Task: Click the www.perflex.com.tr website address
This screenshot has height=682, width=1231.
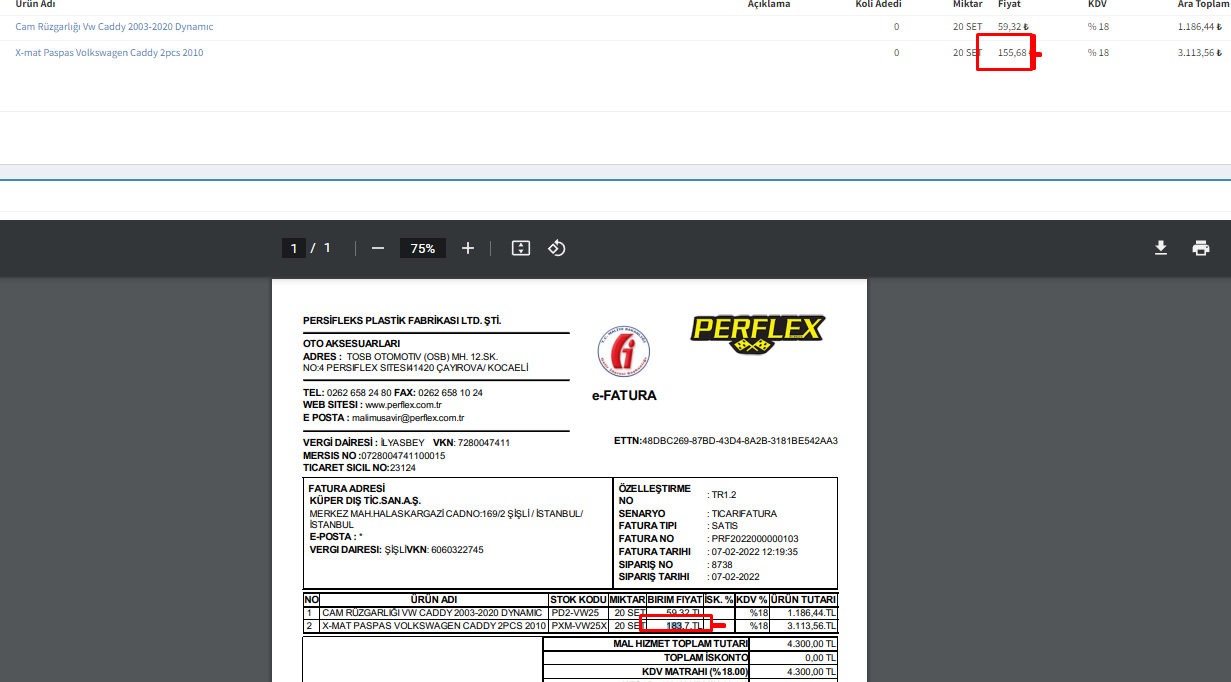Action: [403, 405]
